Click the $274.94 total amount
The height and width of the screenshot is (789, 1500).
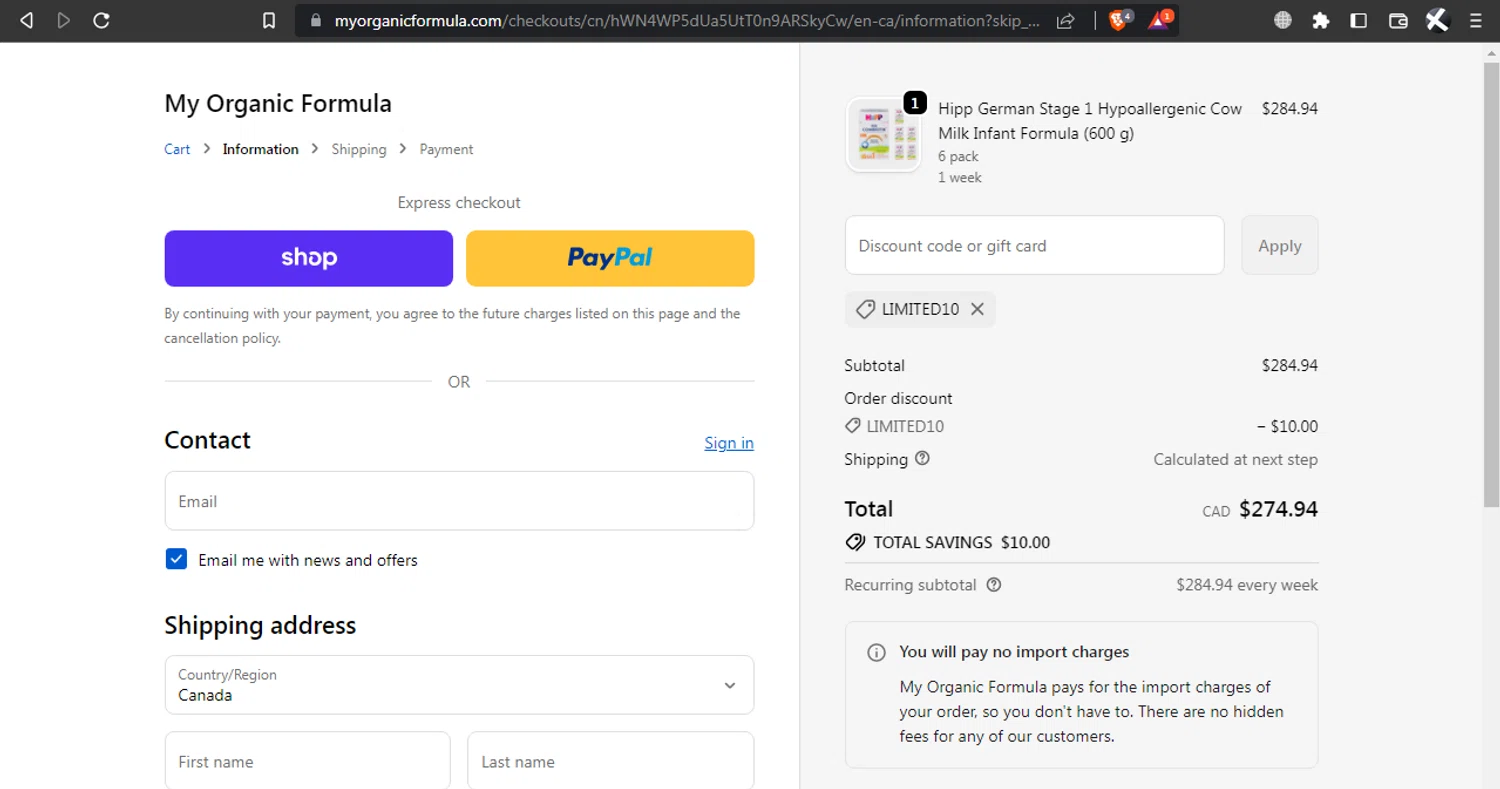click(1278, 509)
